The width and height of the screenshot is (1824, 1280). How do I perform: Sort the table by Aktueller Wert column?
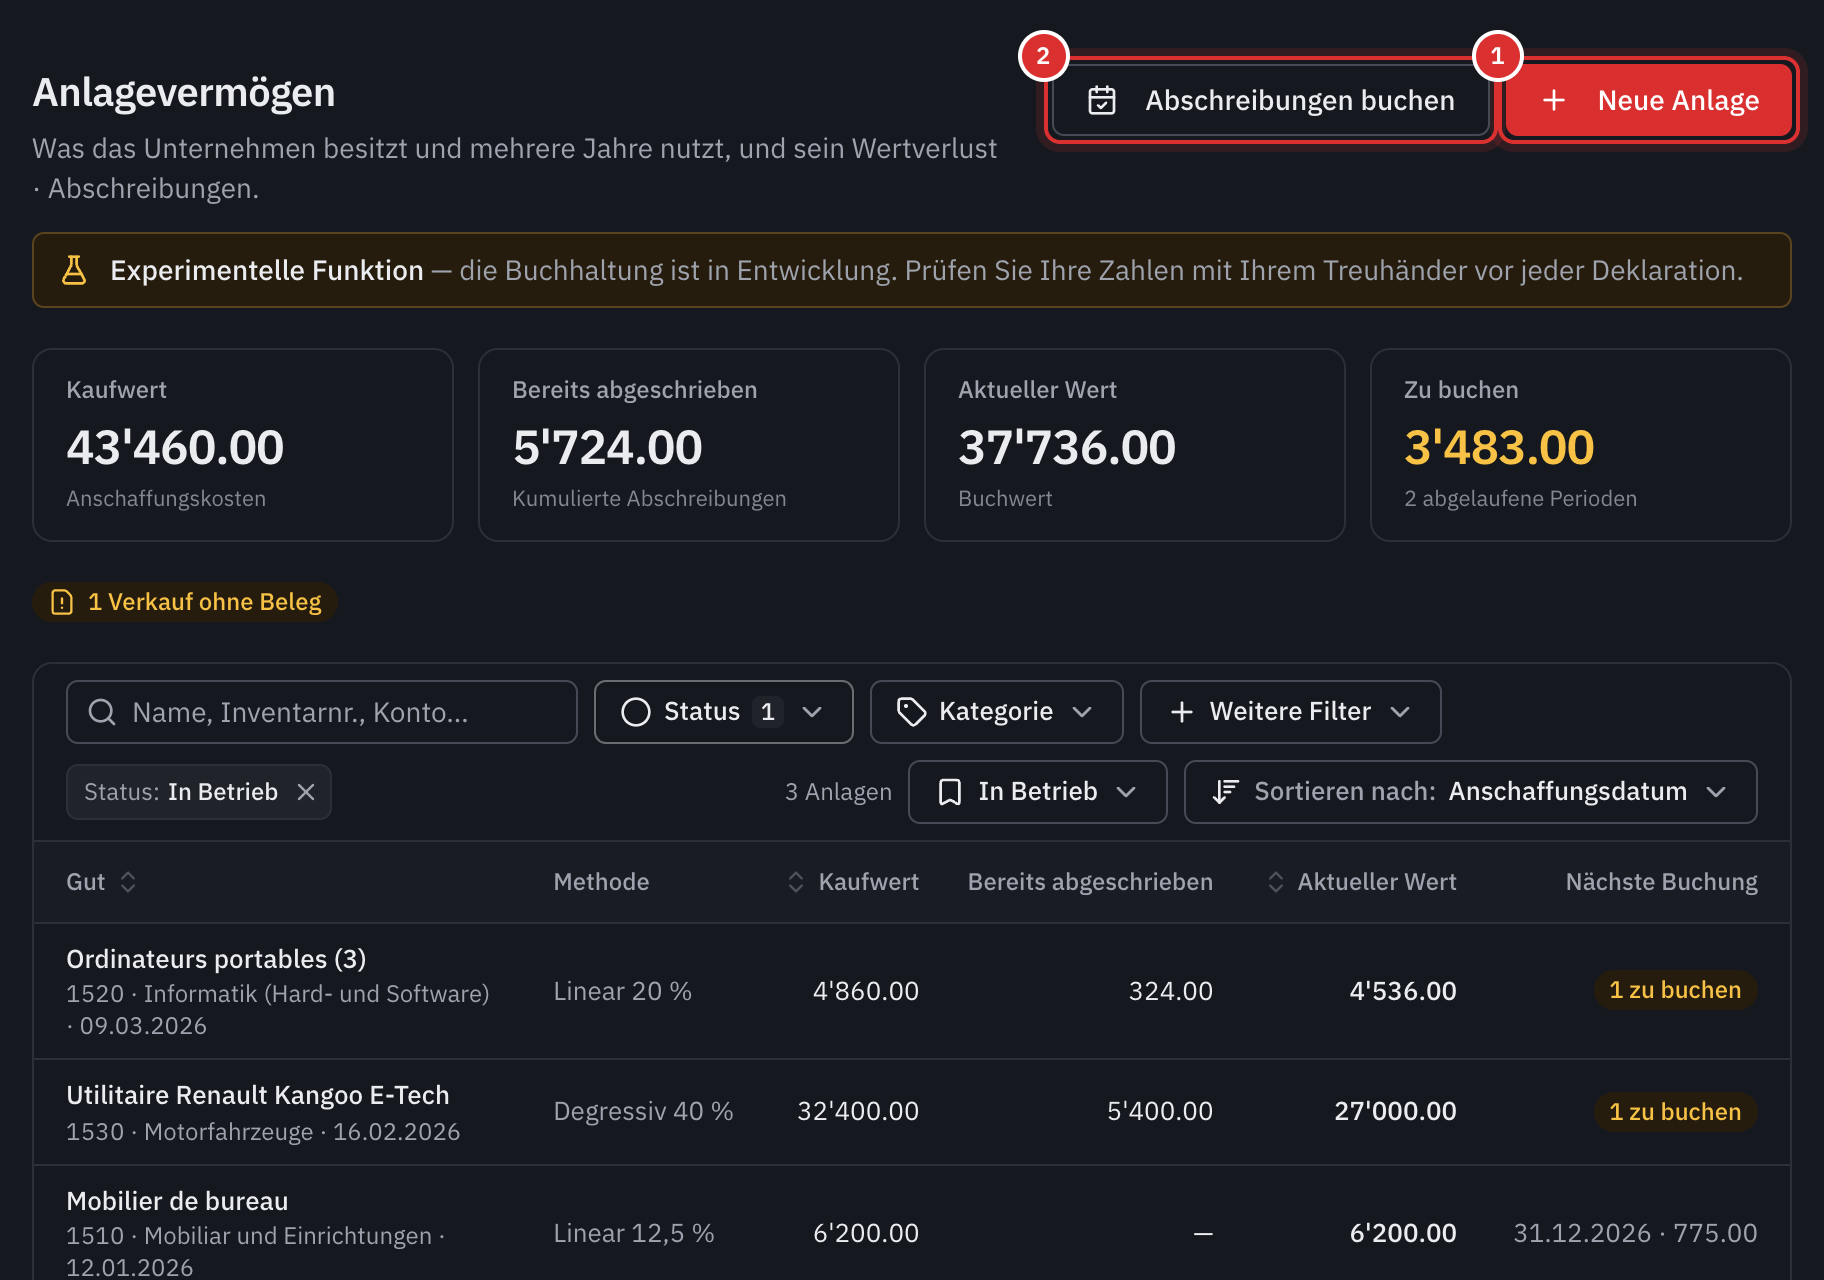point(1276,882)
